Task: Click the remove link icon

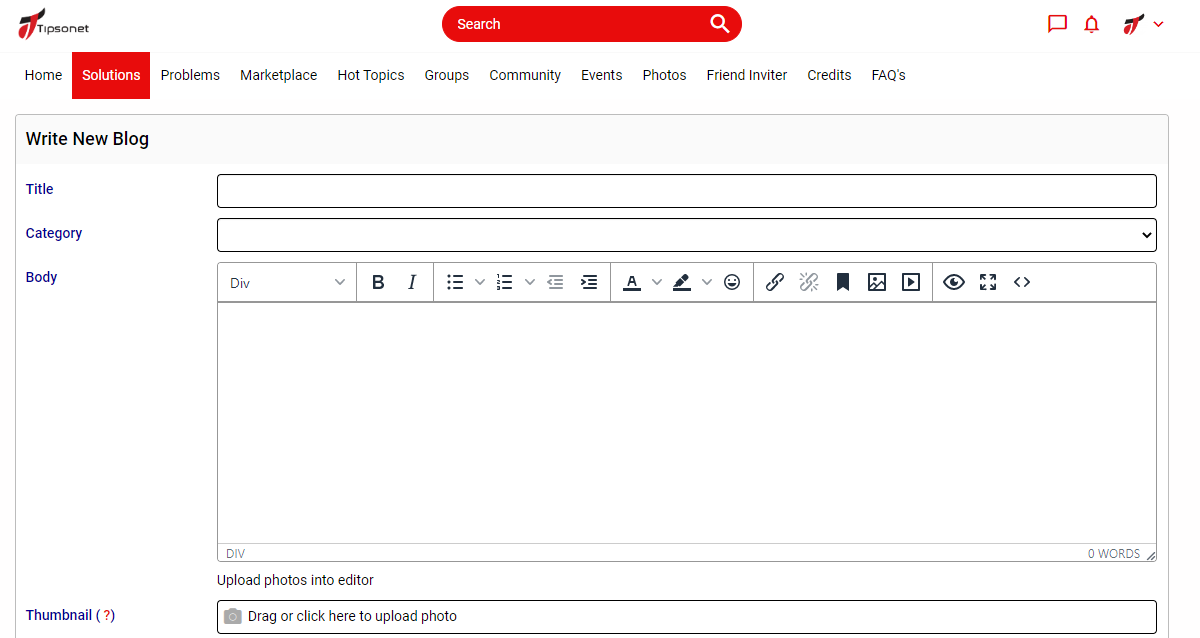Action: [x=809, y=282]
